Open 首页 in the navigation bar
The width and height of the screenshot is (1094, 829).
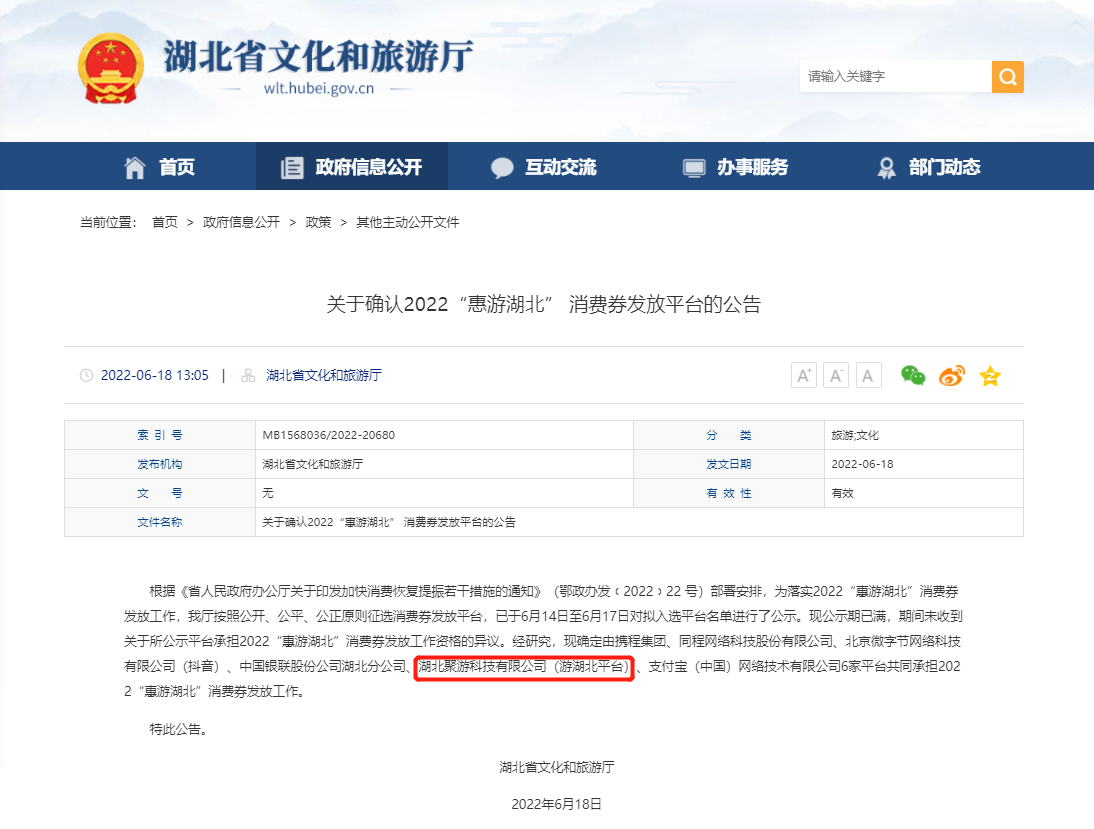(x=159, y=167)
